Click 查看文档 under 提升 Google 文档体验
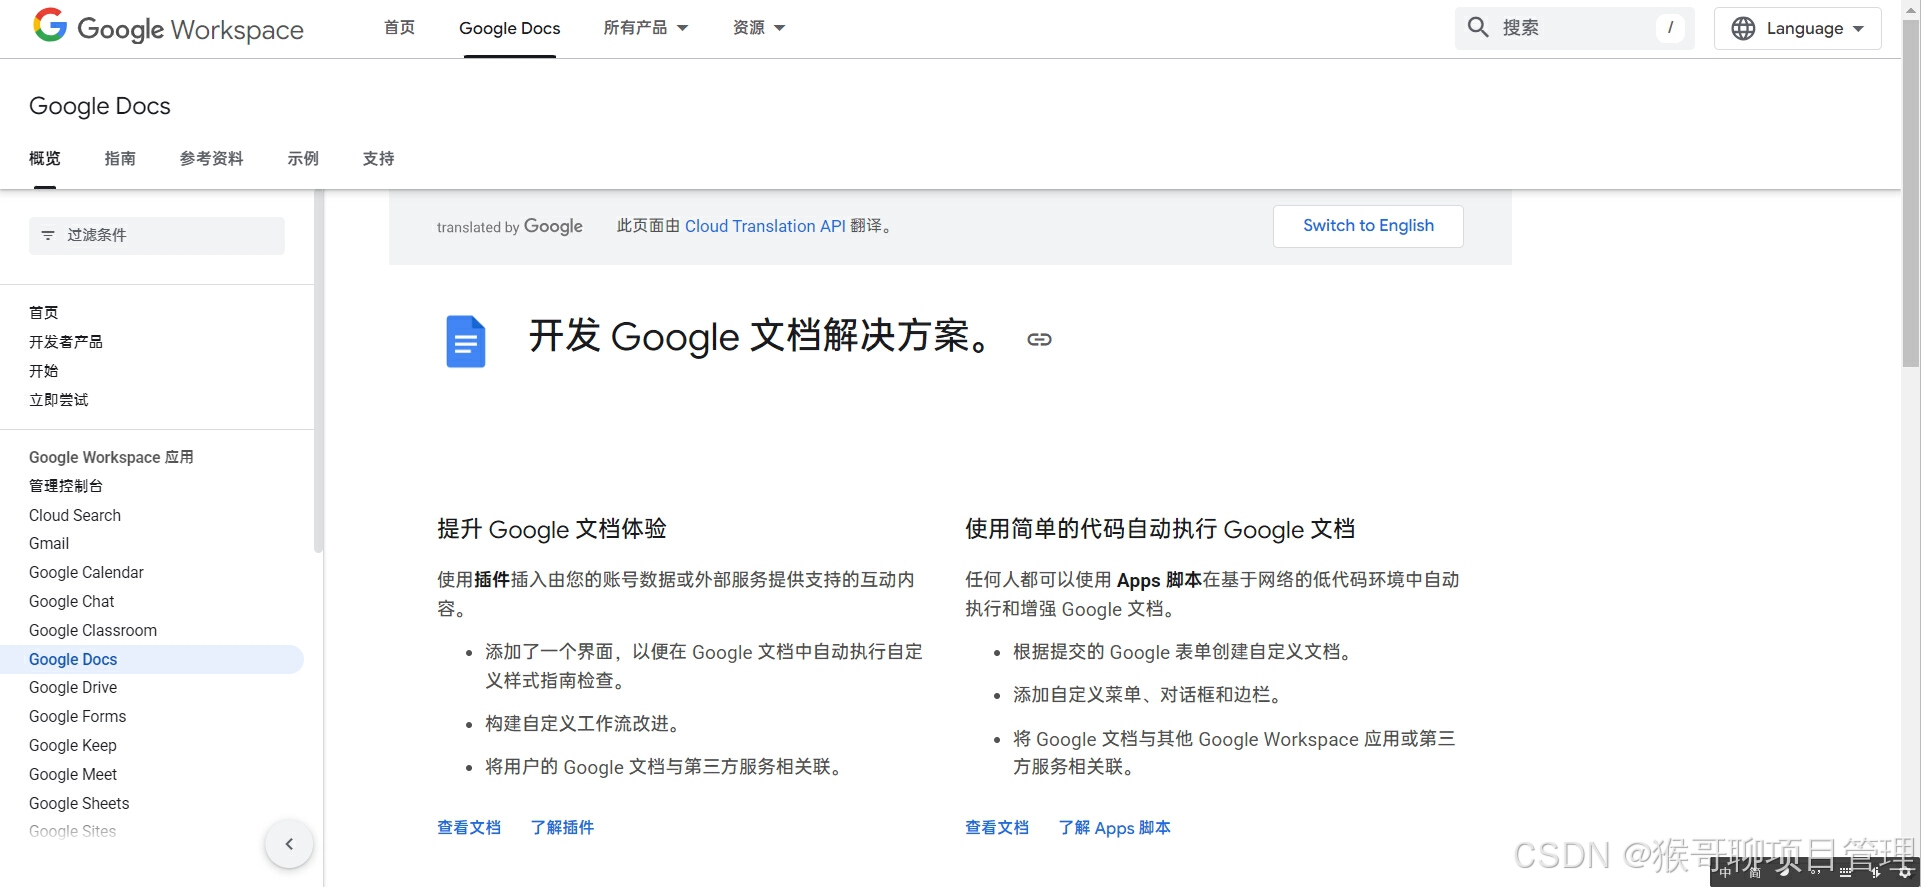The width and height of the screenshot is (1921, 887). pos(469,827)
